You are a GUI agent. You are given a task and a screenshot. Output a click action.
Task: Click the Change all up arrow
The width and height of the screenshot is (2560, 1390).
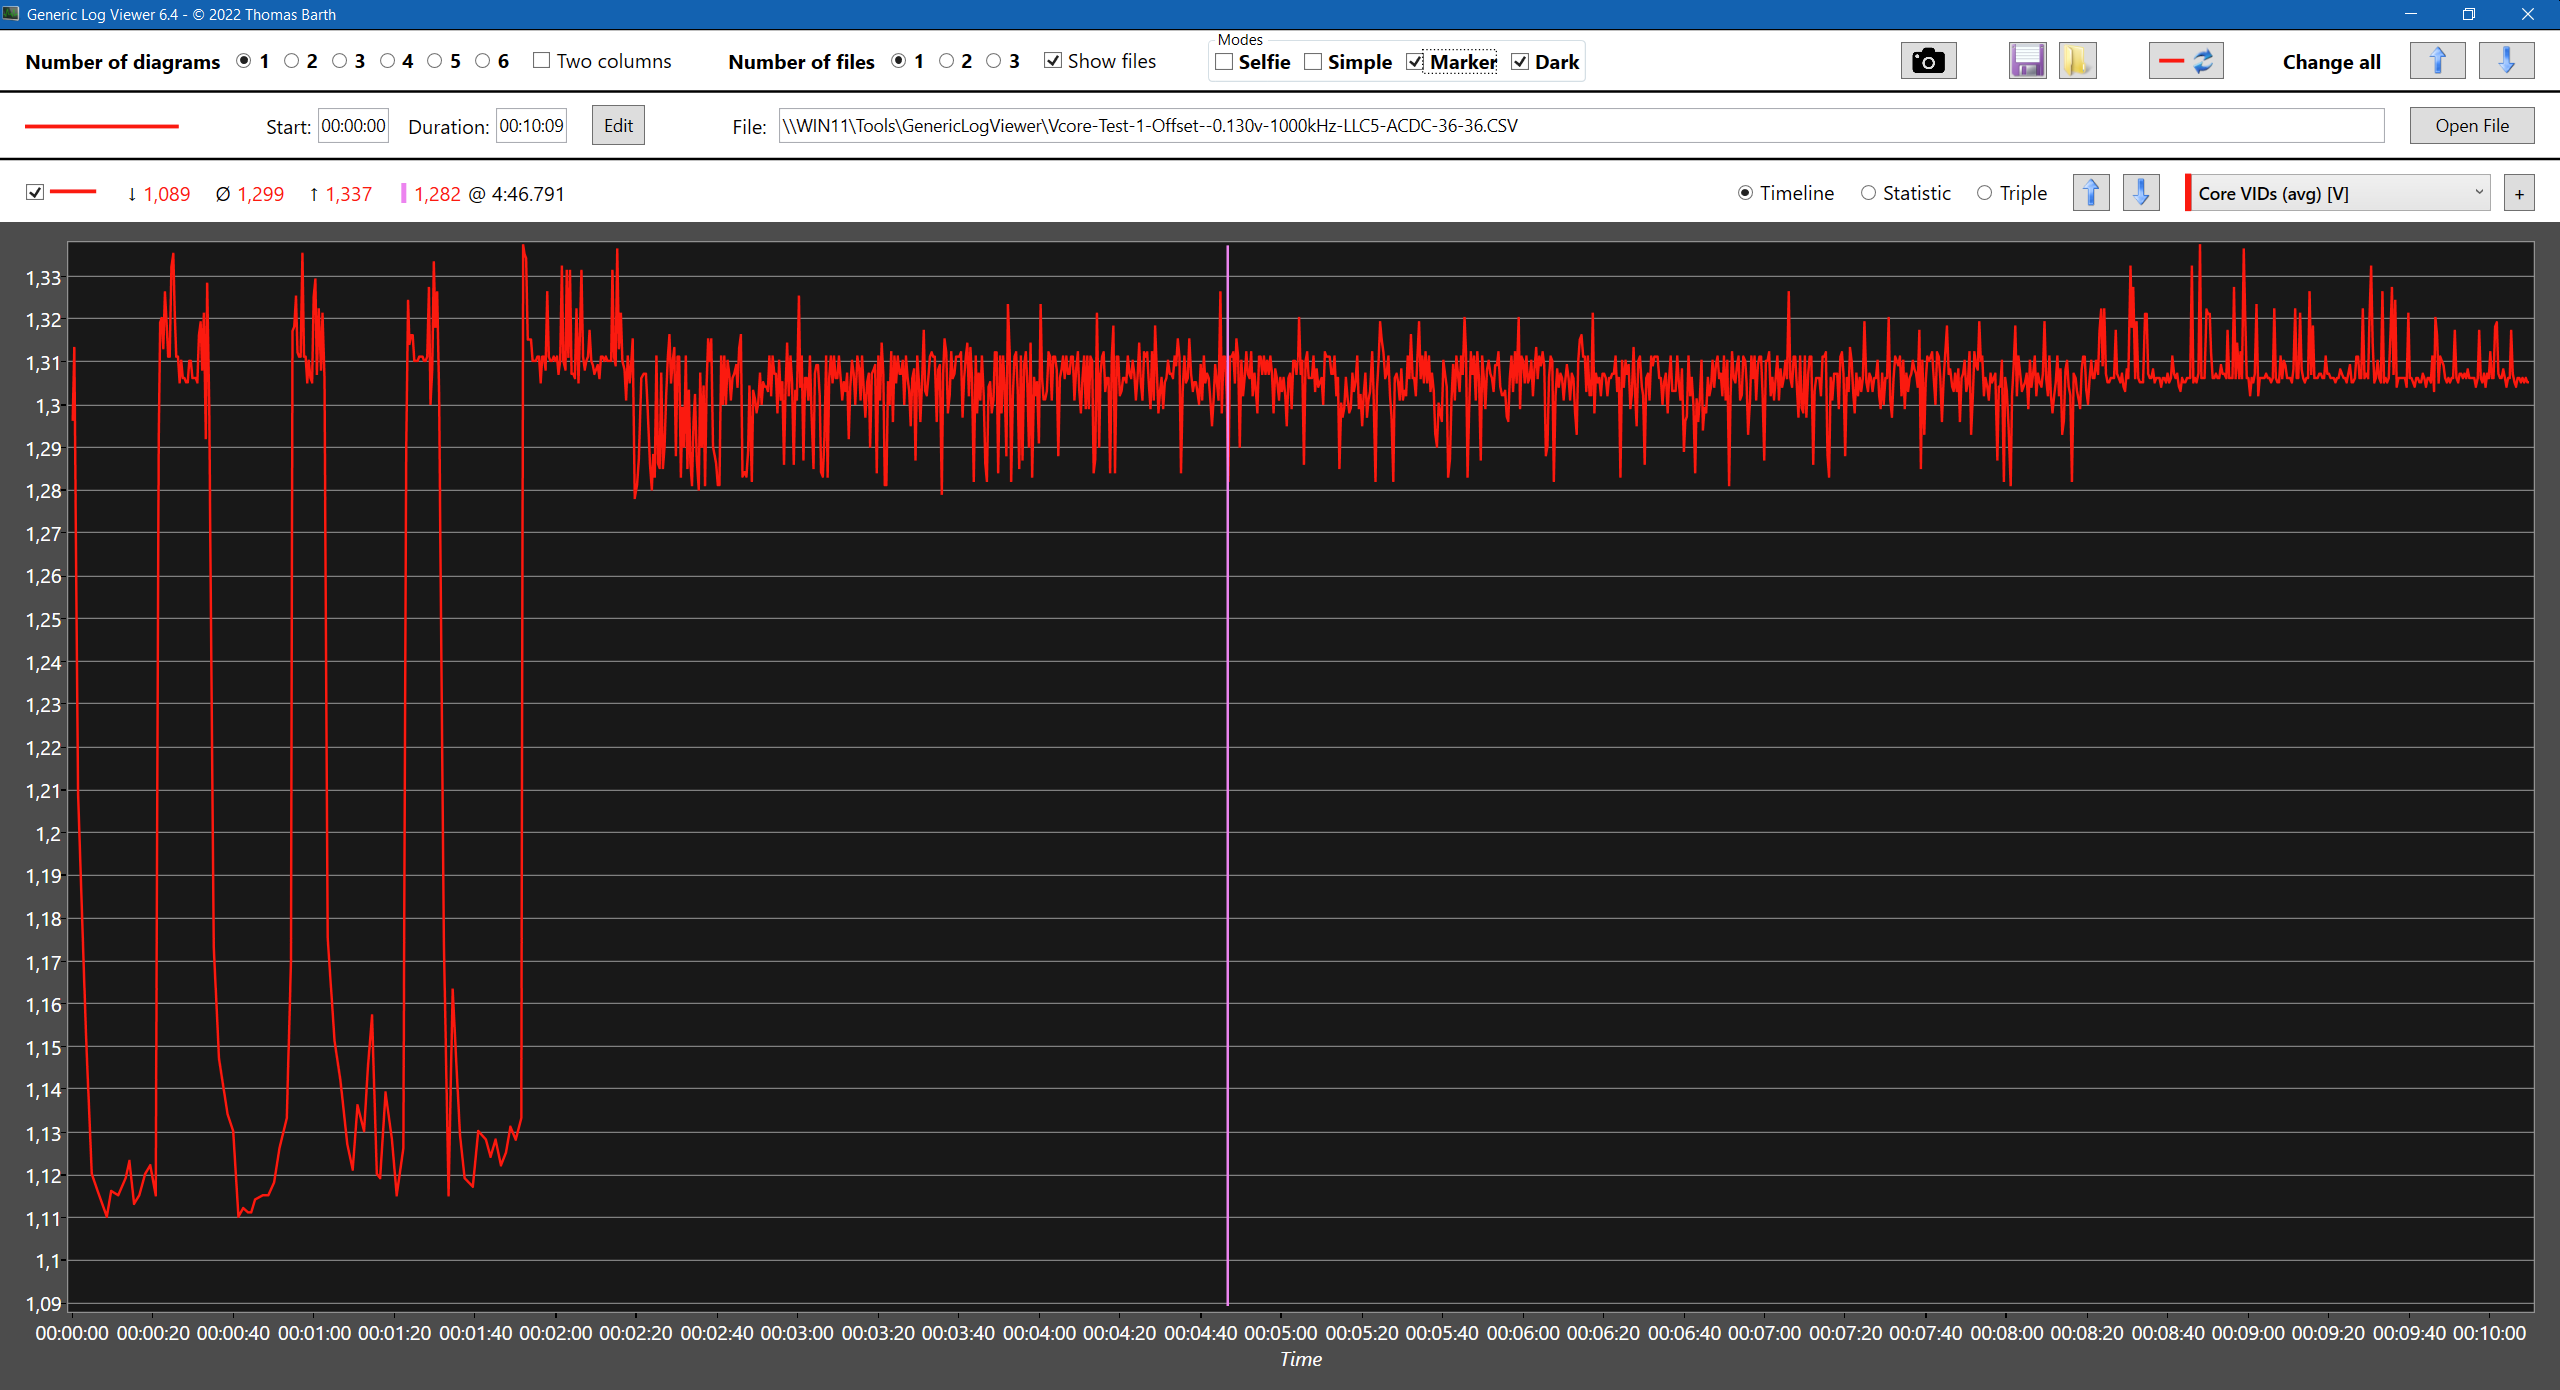2437,62
